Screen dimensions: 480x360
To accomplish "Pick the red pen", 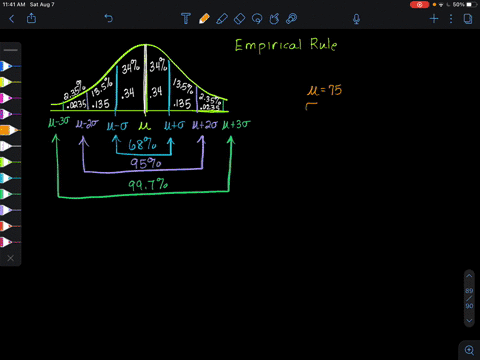I will 10,226.
